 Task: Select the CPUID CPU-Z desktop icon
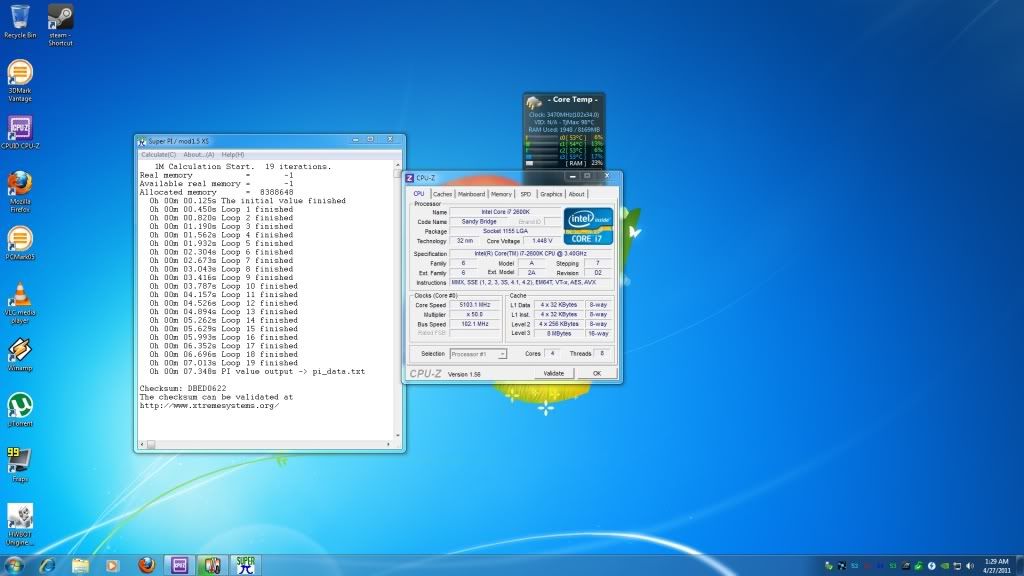[20, 133]
